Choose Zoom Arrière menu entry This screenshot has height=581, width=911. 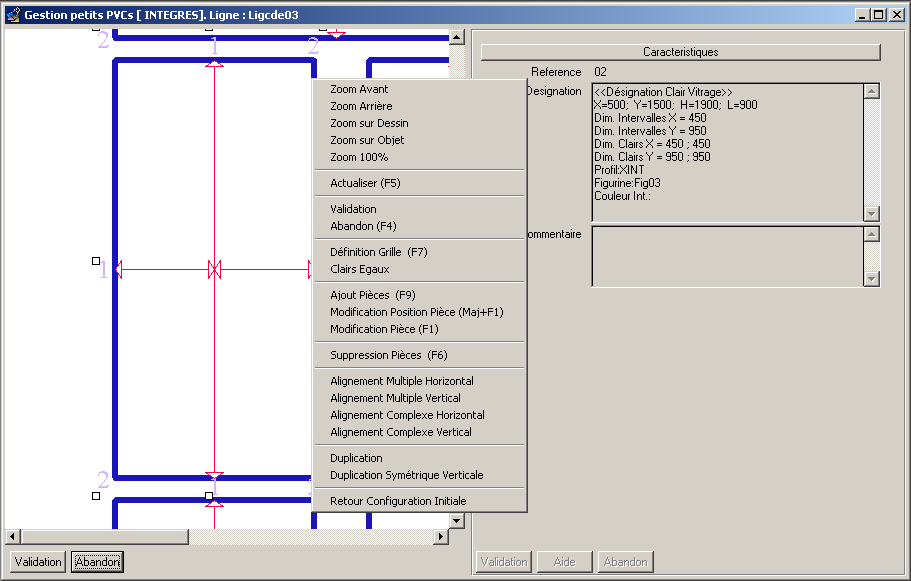361,106
